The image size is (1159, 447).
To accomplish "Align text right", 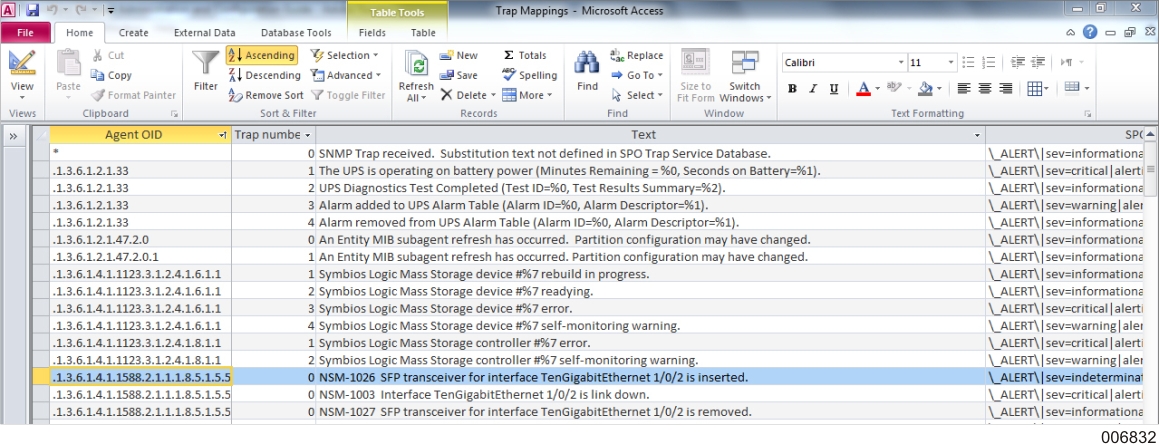I will 1005,89.
